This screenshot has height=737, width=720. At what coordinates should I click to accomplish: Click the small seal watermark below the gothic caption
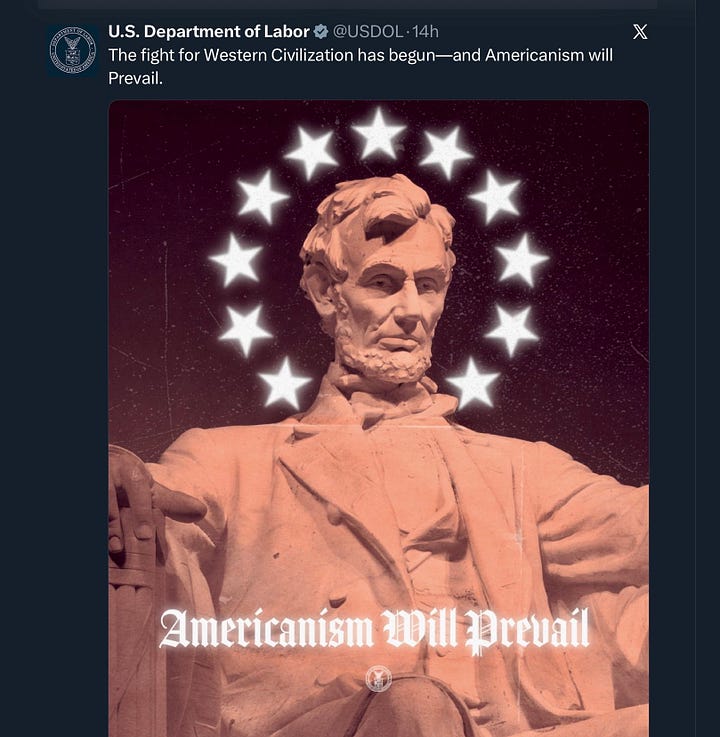tap(379, 679)
